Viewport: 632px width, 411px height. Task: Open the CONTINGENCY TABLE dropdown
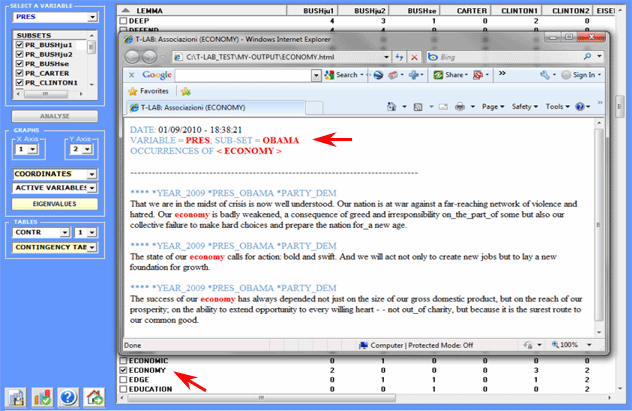click(x=92, y=247)
